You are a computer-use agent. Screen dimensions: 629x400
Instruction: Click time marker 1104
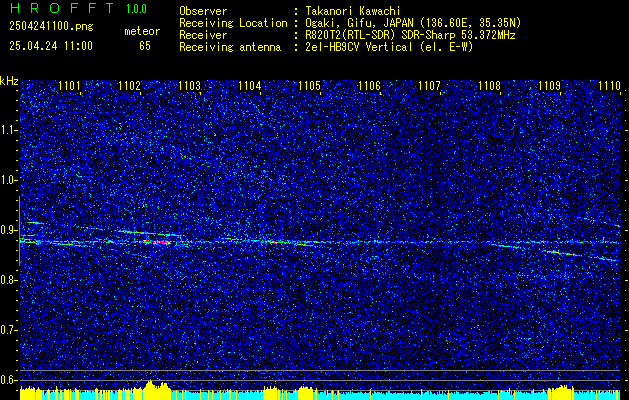pyautogui.click(x=250, y=86)
